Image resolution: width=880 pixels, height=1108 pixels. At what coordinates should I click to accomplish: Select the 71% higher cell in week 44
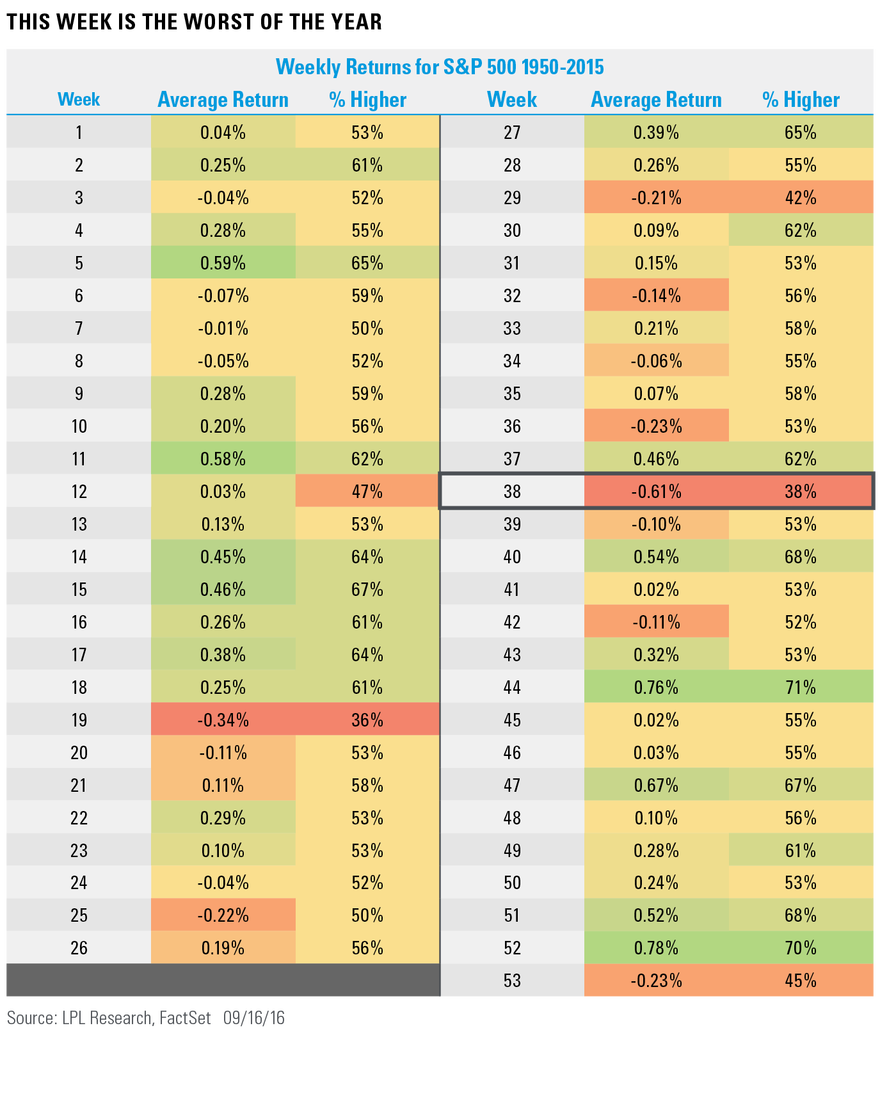point(801,687)
